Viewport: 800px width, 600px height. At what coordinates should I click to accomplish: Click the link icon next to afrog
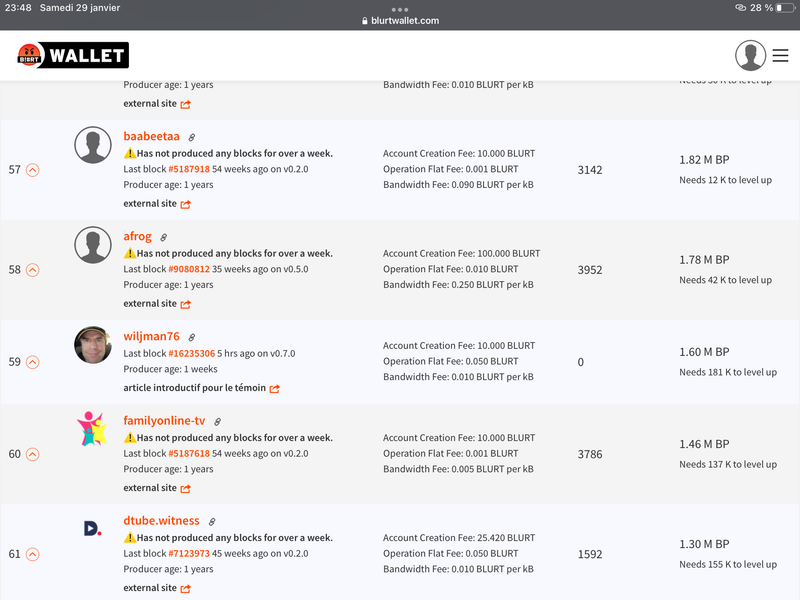[163, 237]
